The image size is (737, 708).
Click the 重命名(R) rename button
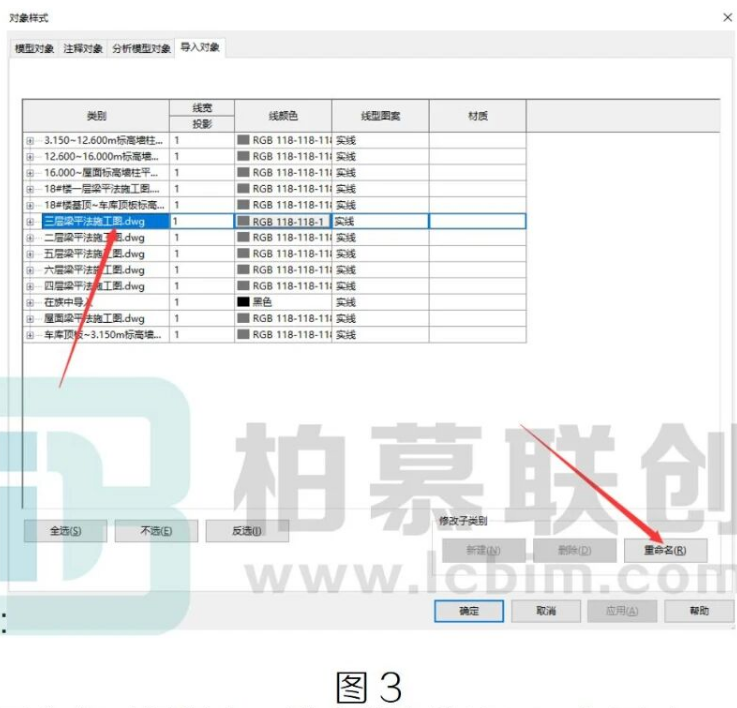coord(665,551)
